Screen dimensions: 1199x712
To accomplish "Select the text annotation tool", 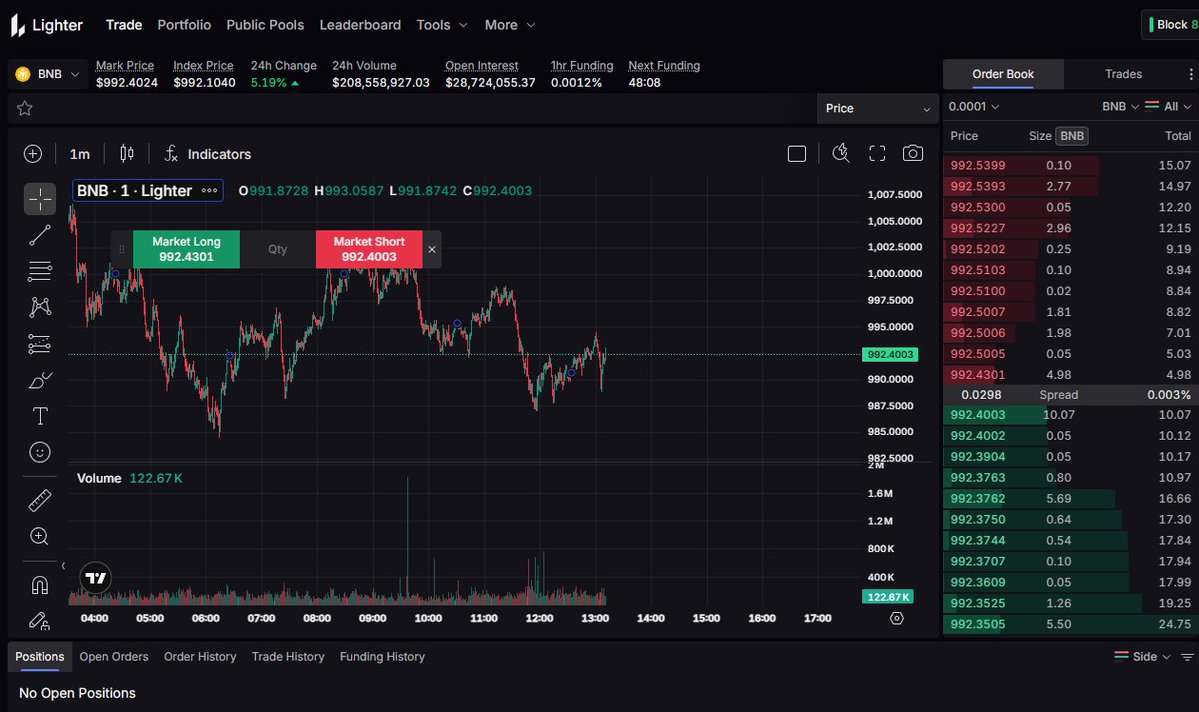I will click(x=39, y=415).
